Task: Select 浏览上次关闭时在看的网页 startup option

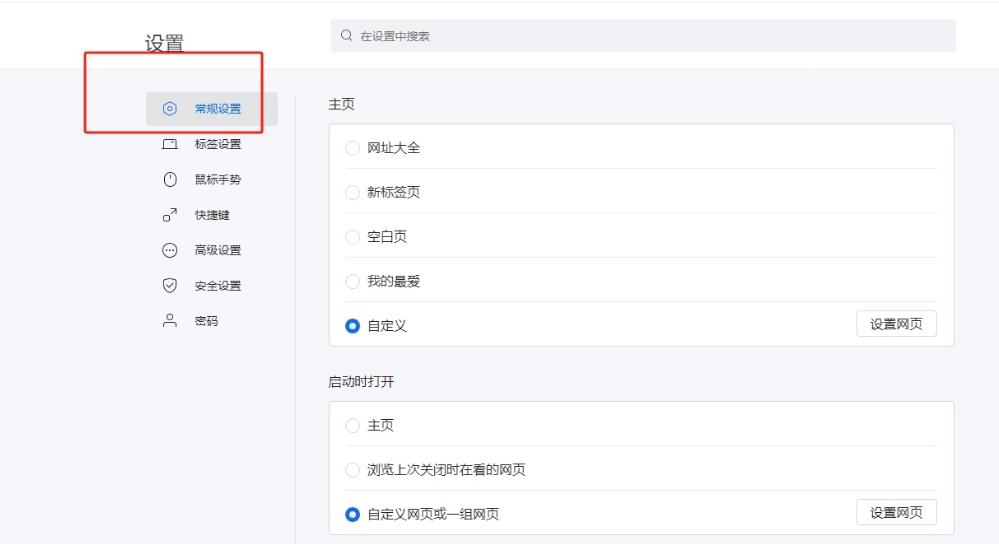Action: pos(352,470)
